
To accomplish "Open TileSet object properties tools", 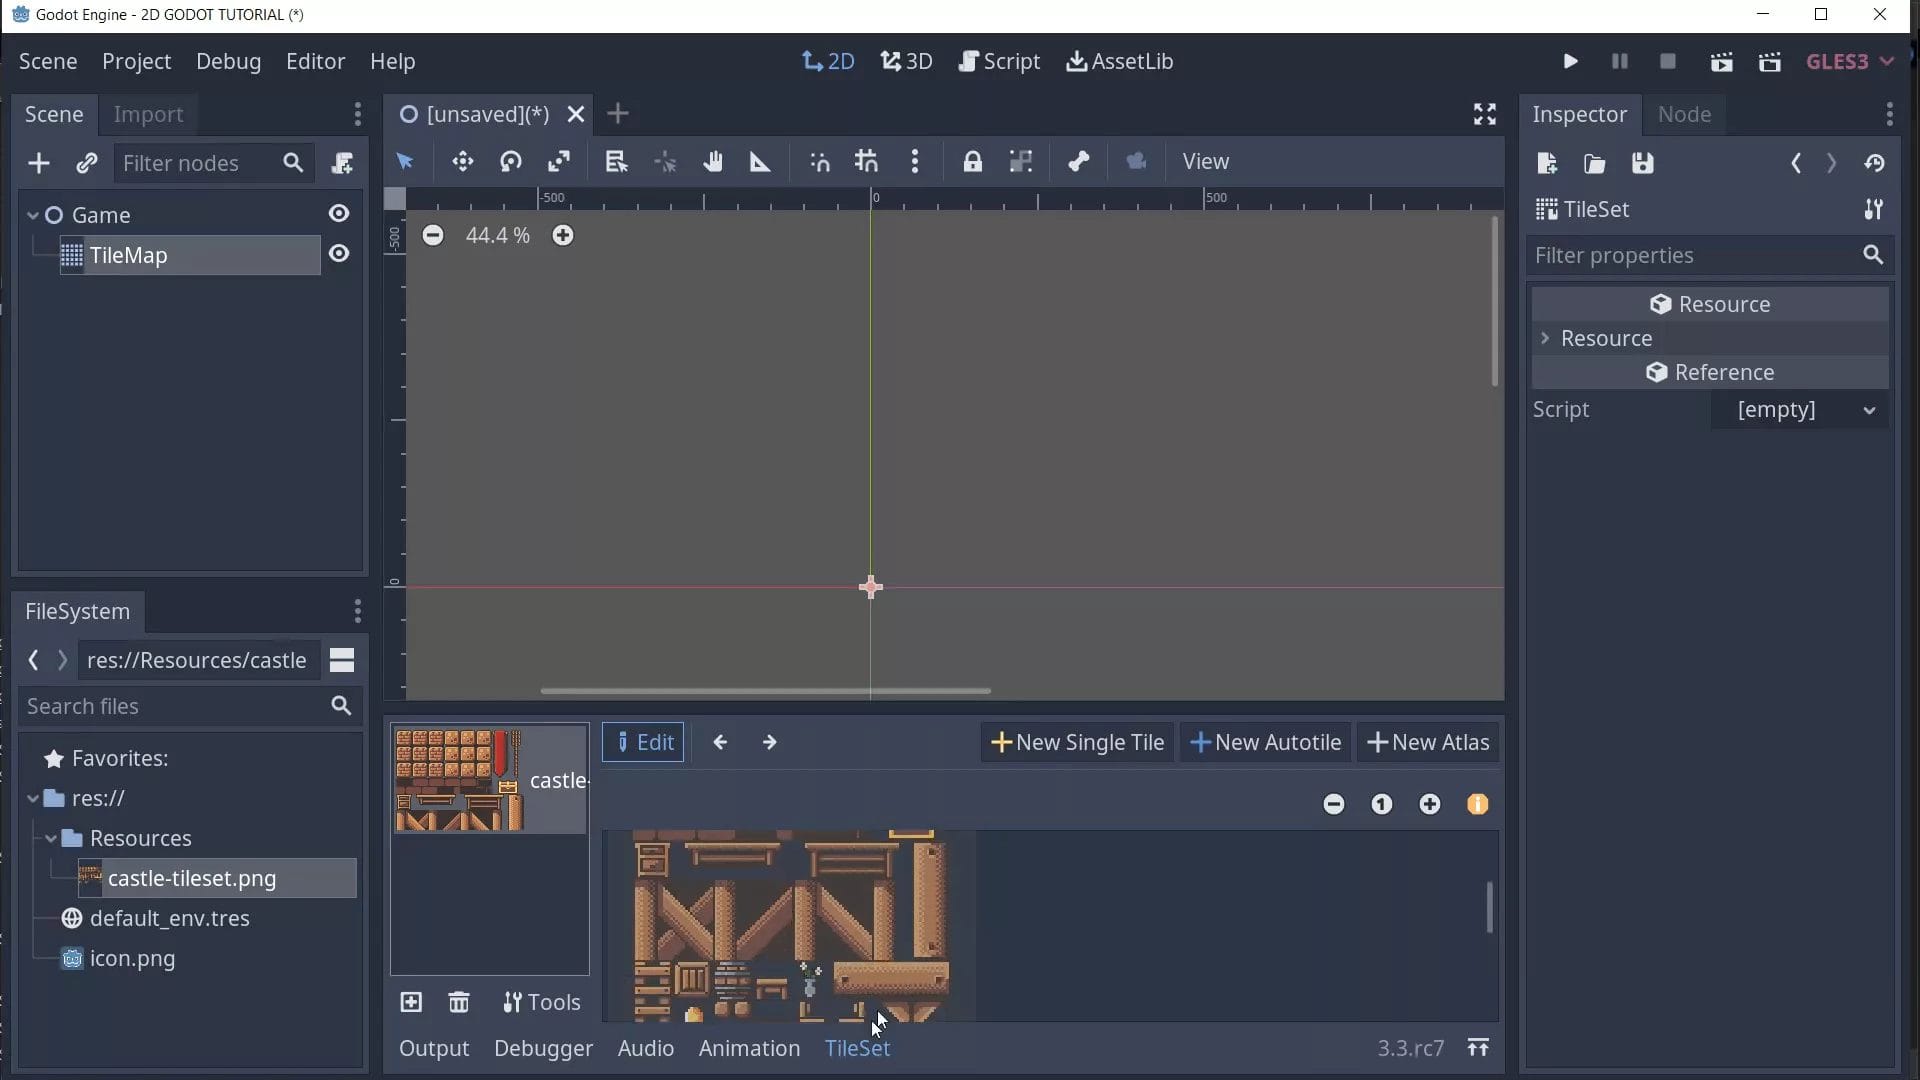I will pyautogui.click(x=1874, y=209).
